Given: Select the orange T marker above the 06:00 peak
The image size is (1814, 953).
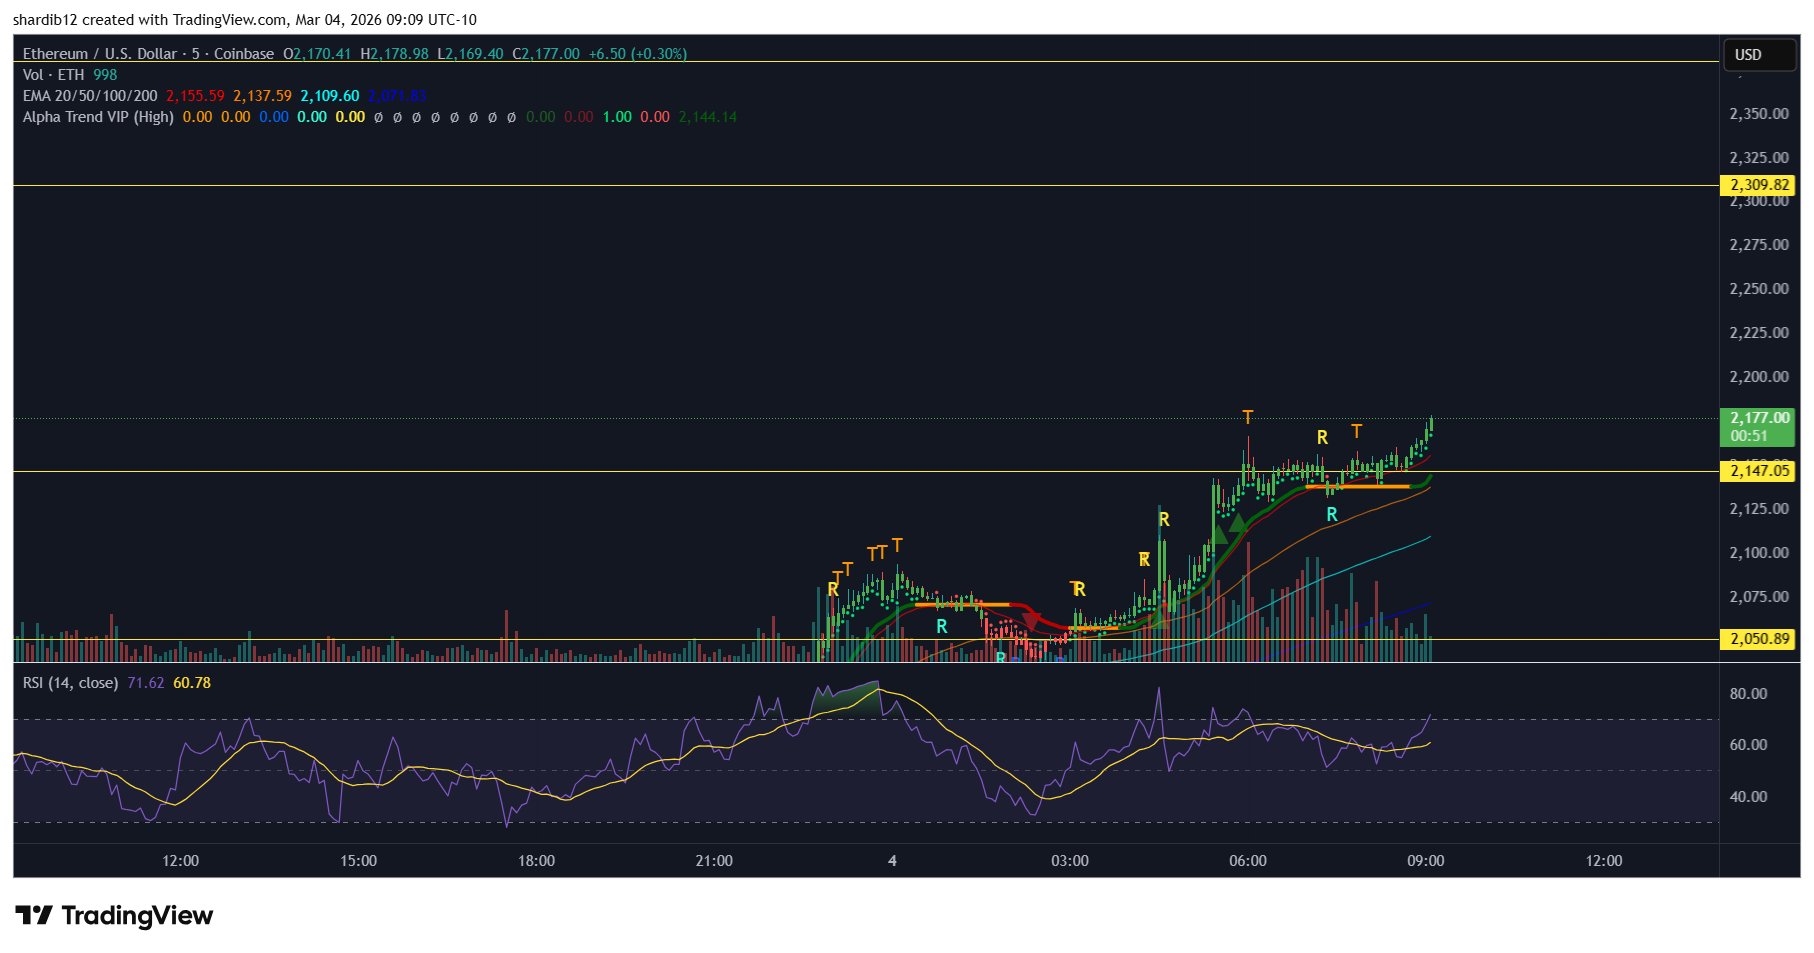Looking at the screenshot, I should (x=1247, y=417).
